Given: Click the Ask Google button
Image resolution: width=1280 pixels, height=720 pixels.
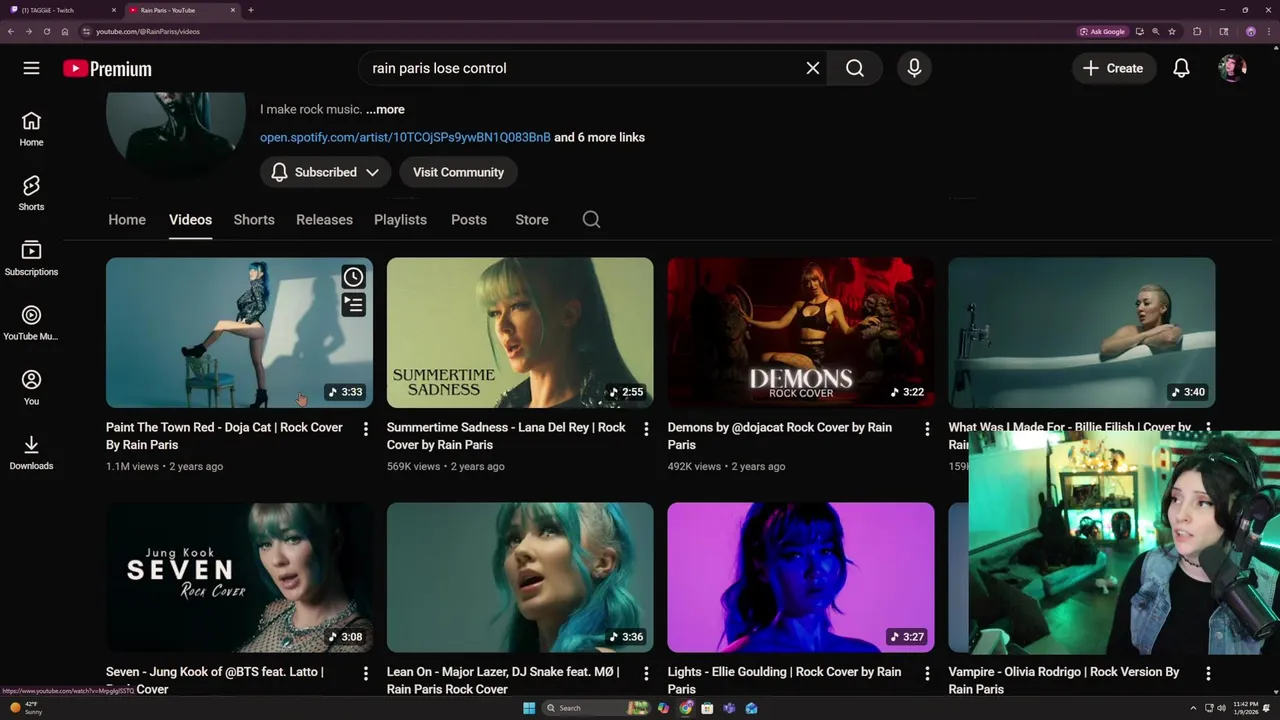Looking at the screenshot, I should click(x=1103, y=31).
